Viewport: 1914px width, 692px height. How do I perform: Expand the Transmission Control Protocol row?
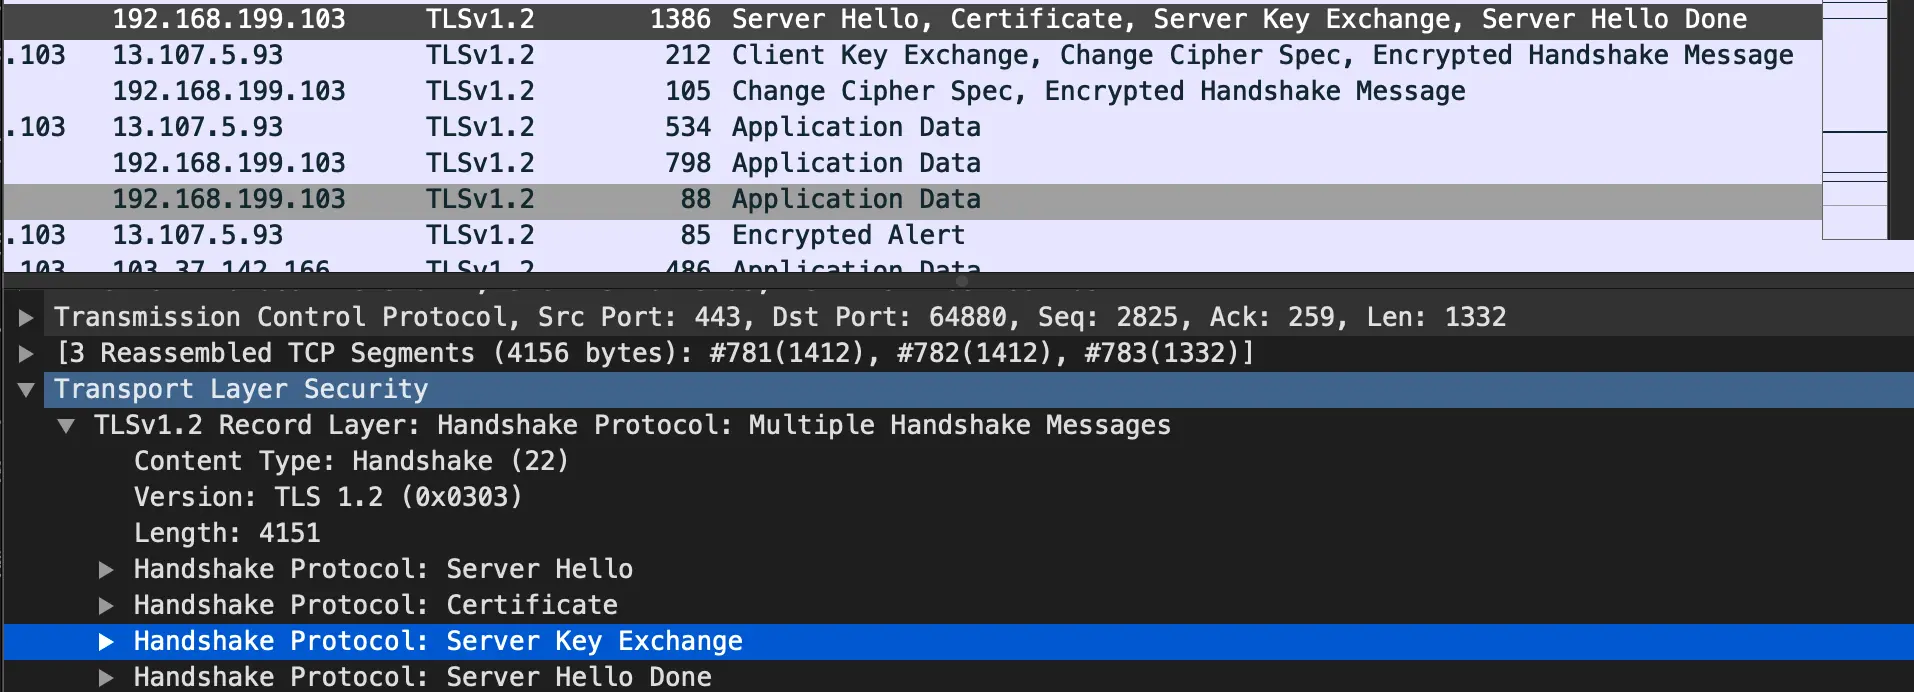[x=26, y=318]
